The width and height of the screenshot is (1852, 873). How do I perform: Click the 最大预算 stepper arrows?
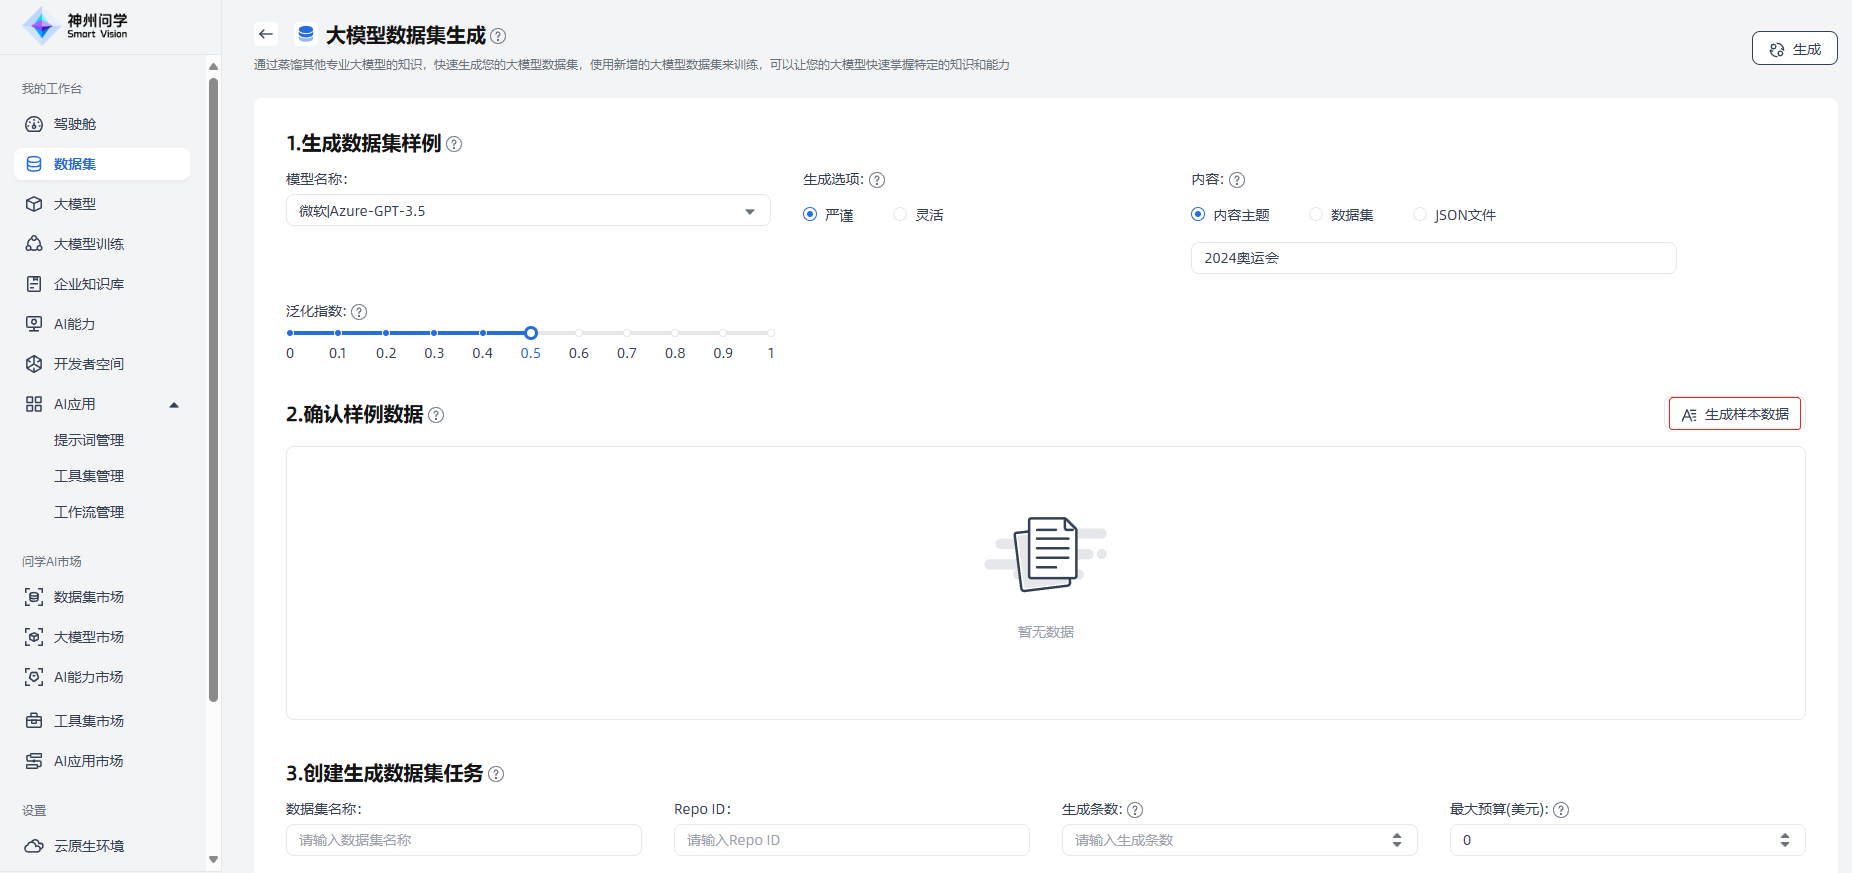1785,840
